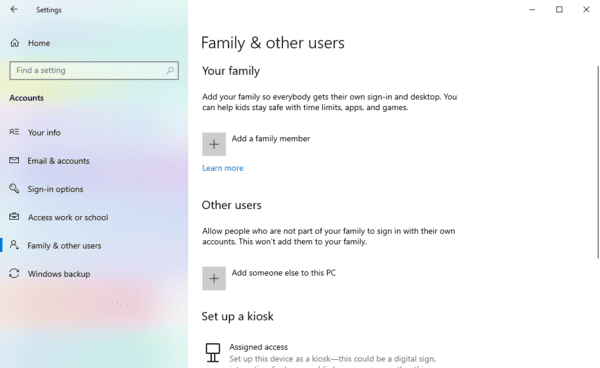Click the Your family heading

tap(231, 71)
